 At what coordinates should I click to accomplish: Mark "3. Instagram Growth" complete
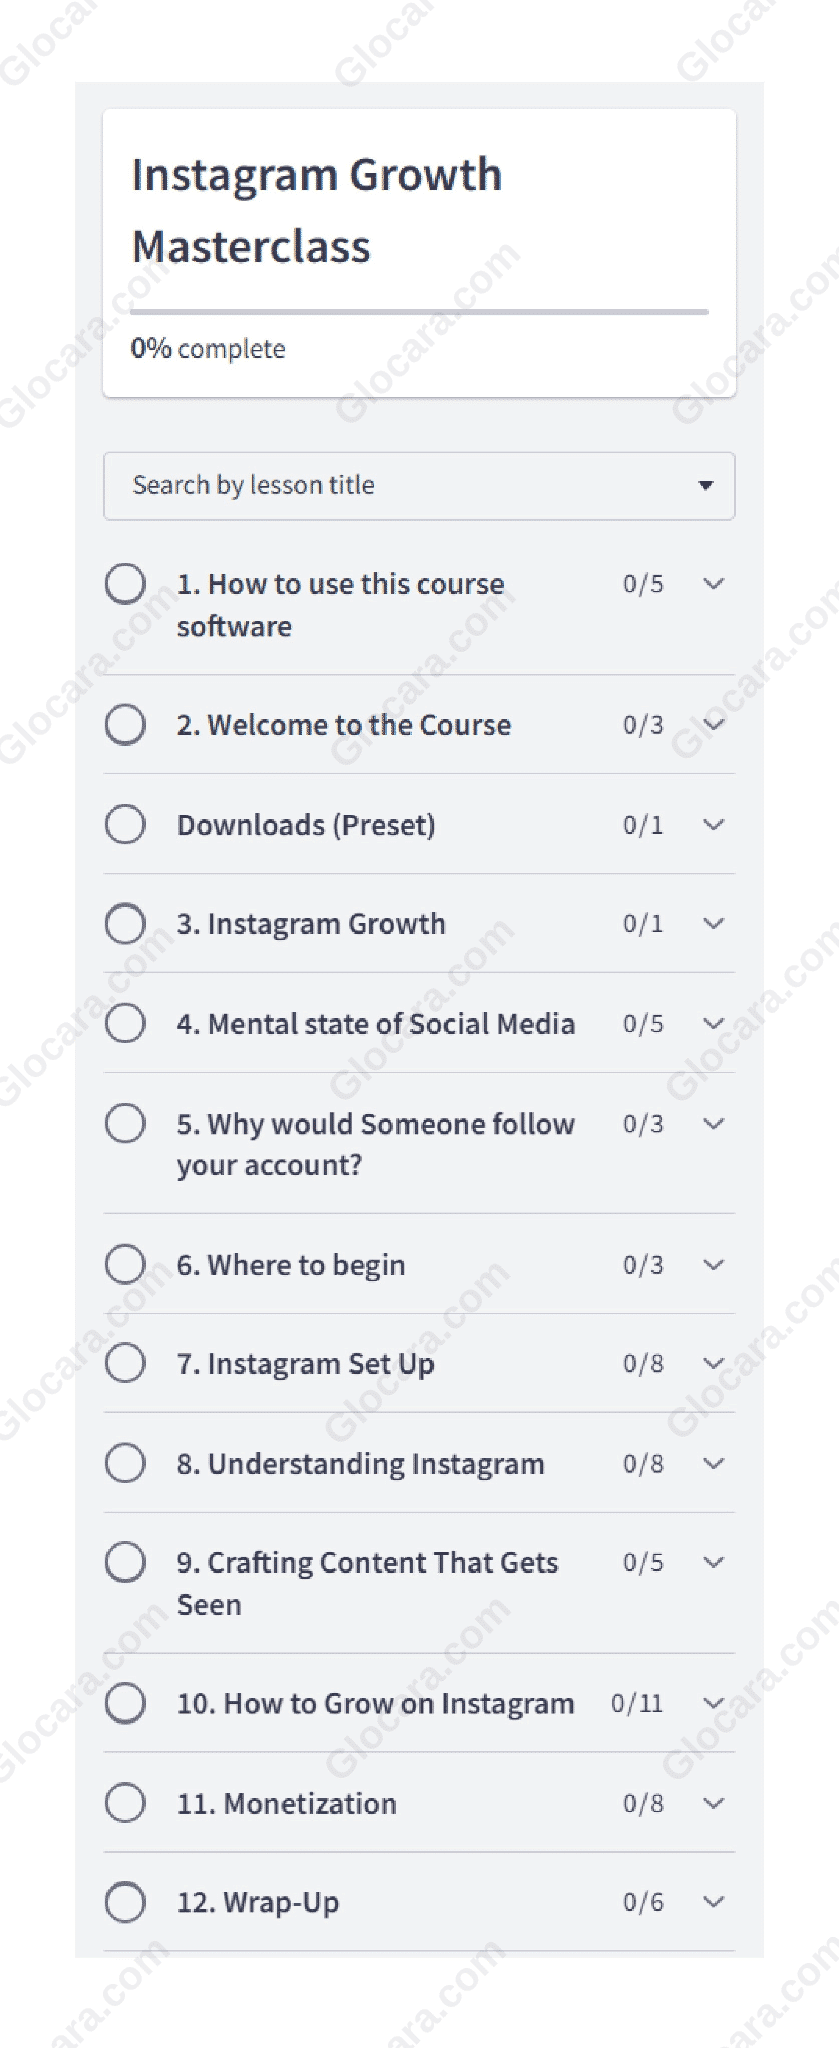click(x=125, y=923)
